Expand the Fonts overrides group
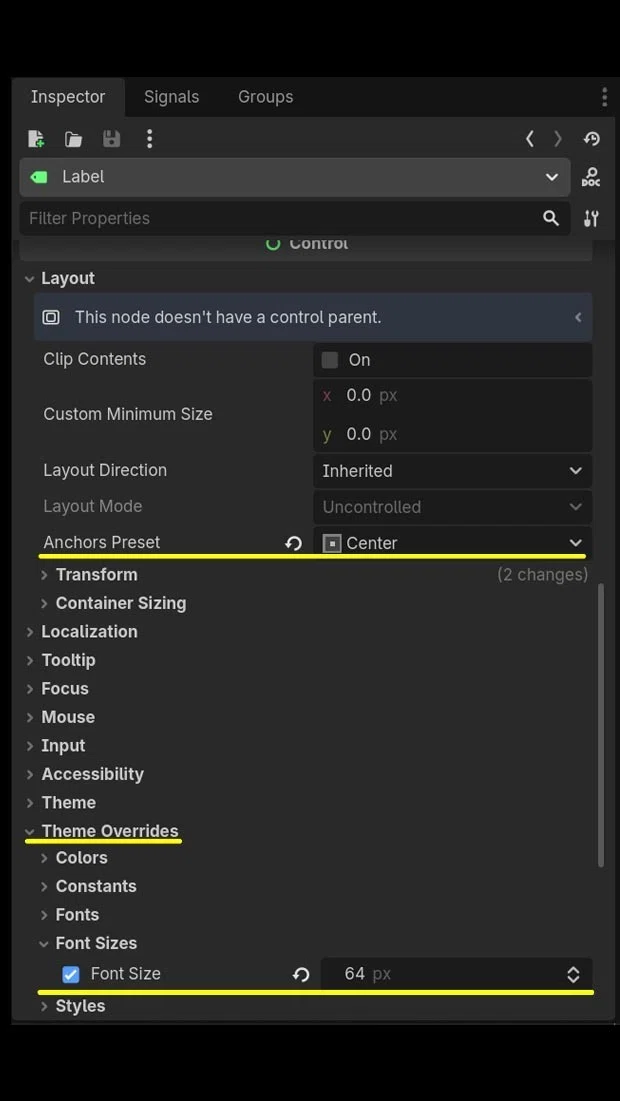Image resolution: width=620 pixels, height=1101 pixels. (77, 915)
